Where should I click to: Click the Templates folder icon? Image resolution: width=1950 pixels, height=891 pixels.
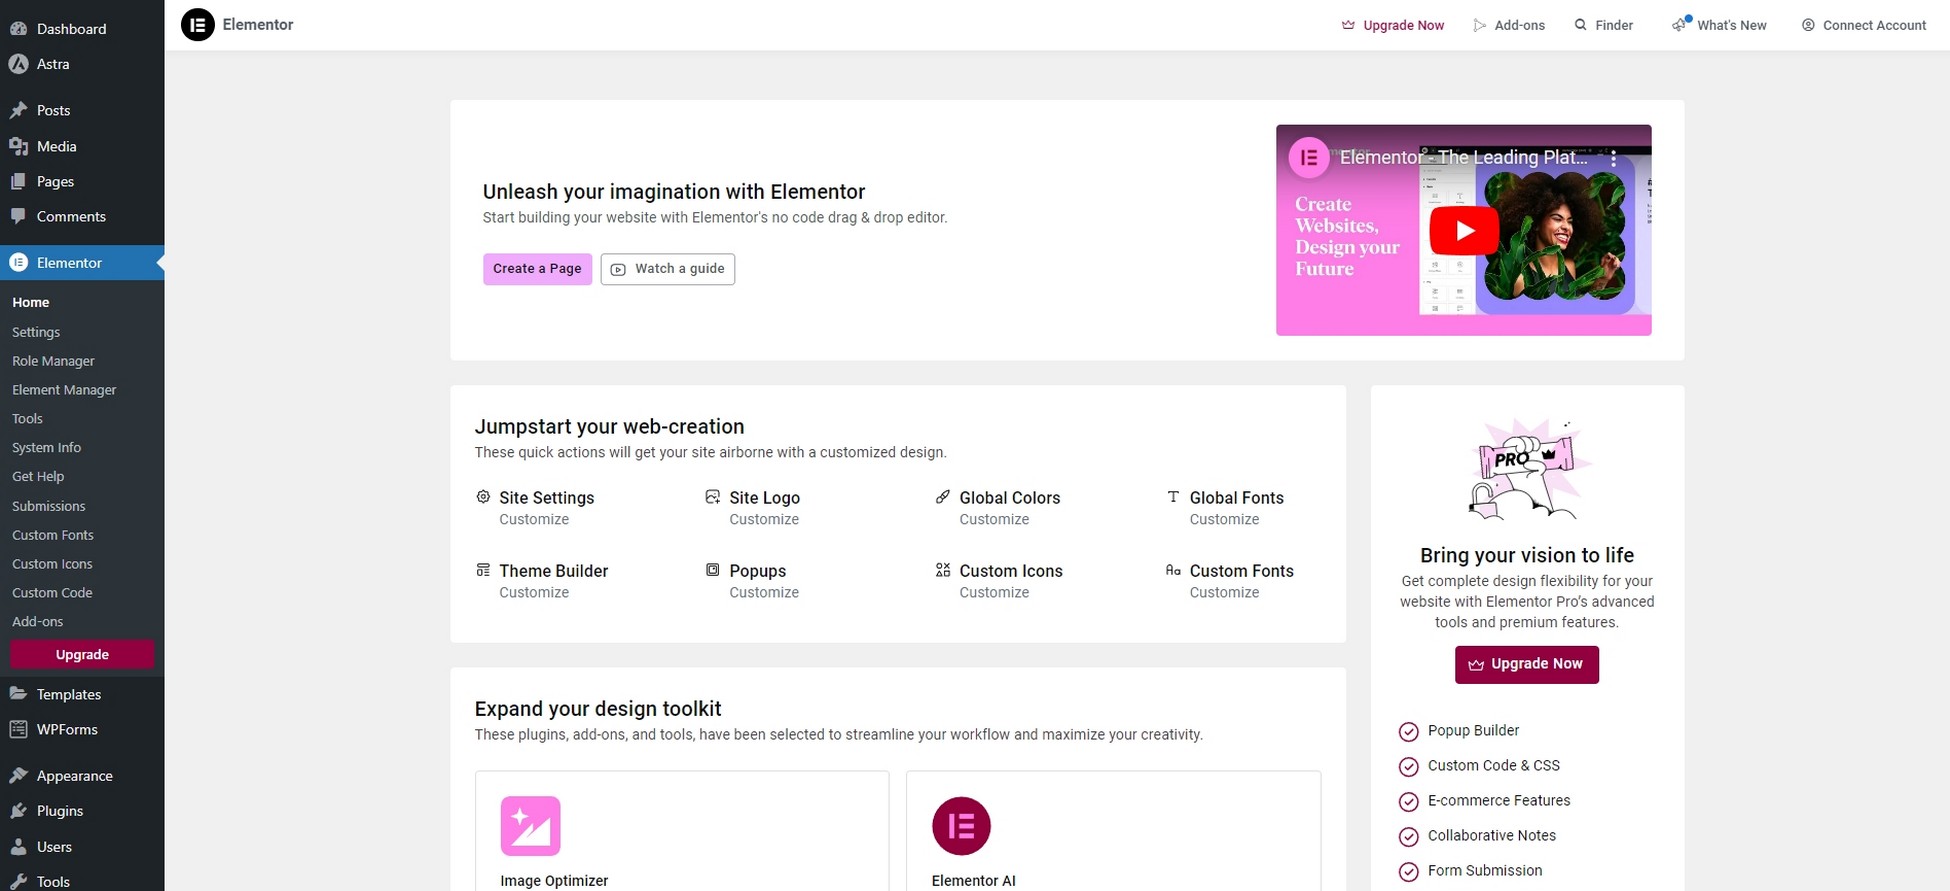coord(18,694)
